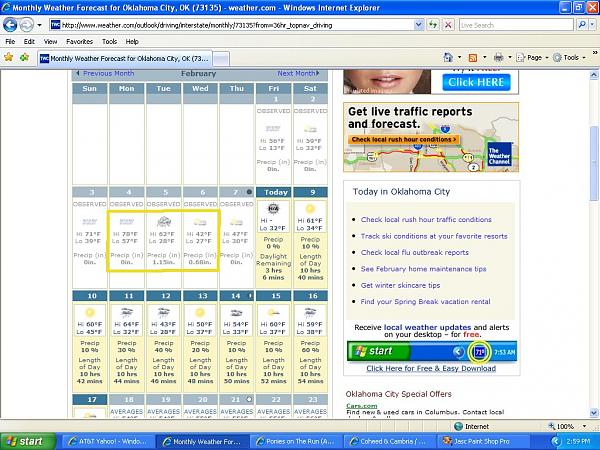Click the weather icon for day 16
Viewport: 600px width, 450px height.
click(310, 313)
